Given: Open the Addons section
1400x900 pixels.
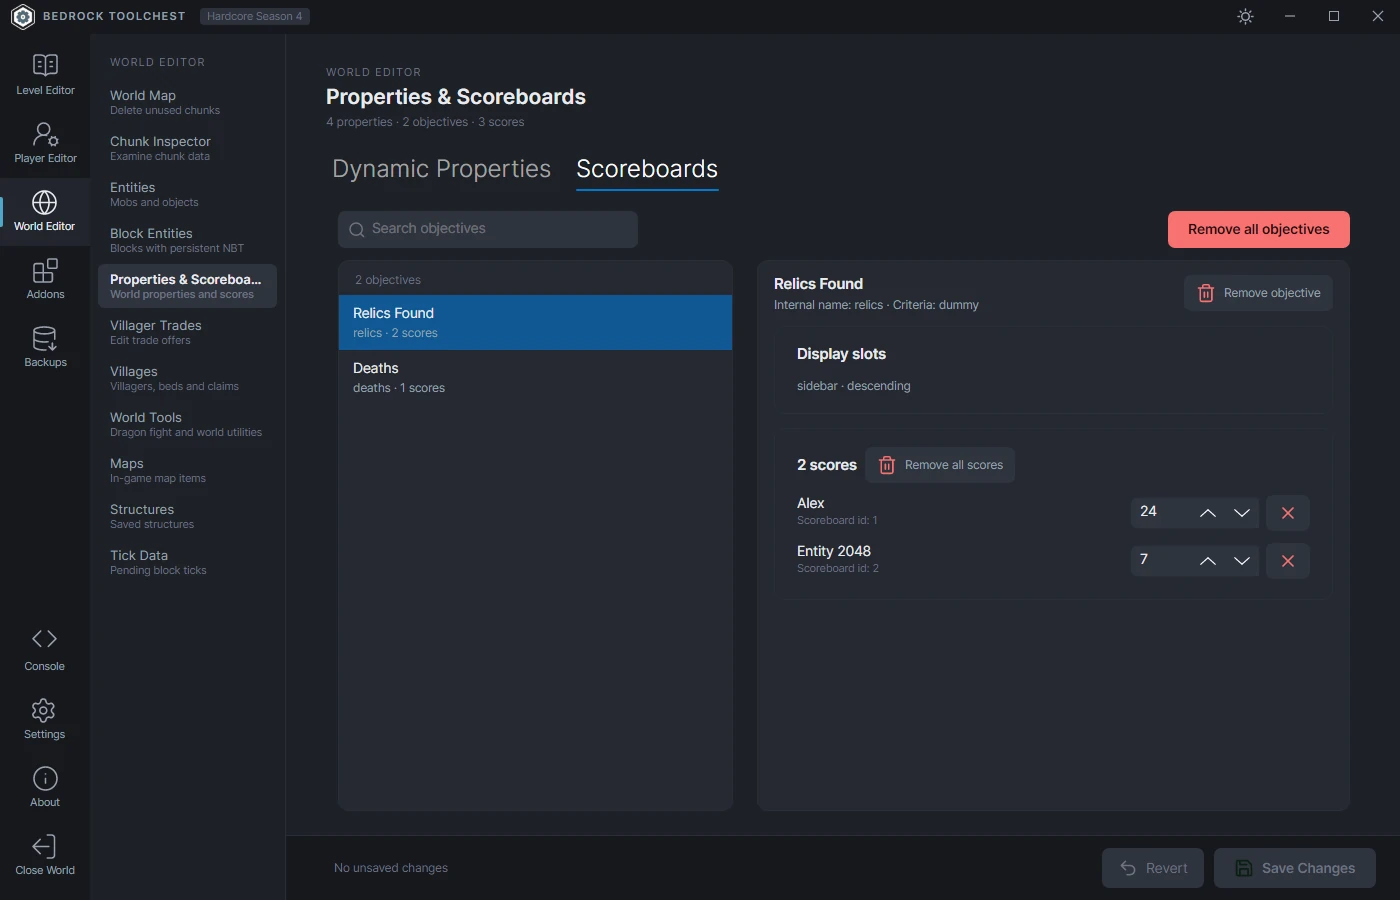Looking at the screenshot, I should 45,279.
